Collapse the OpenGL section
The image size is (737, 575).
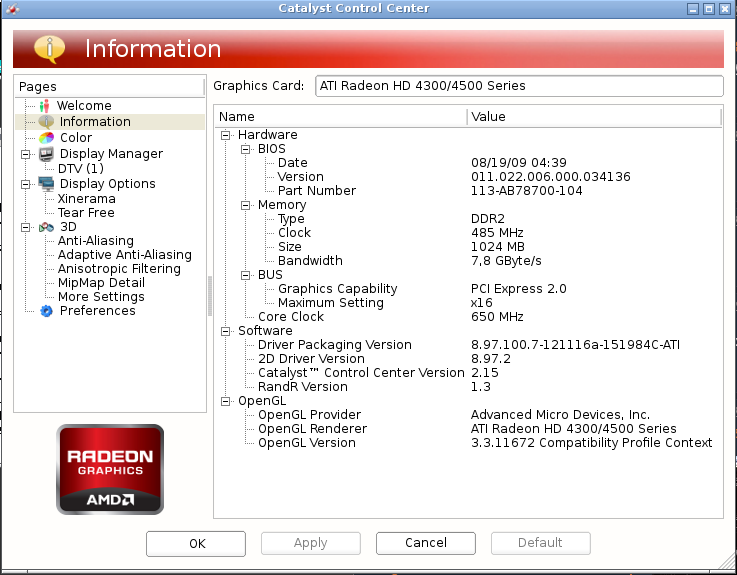226,402
